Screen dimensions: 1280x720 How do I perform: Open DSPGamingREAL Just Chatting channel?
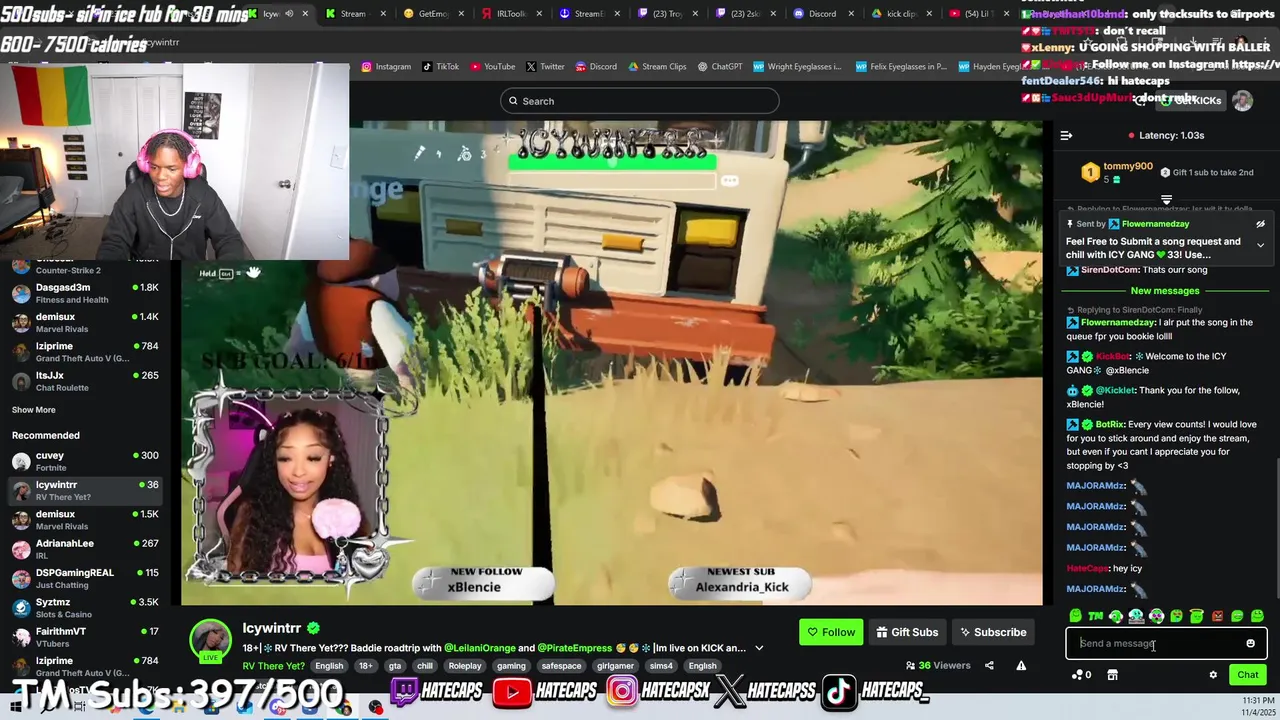point(85,578)
